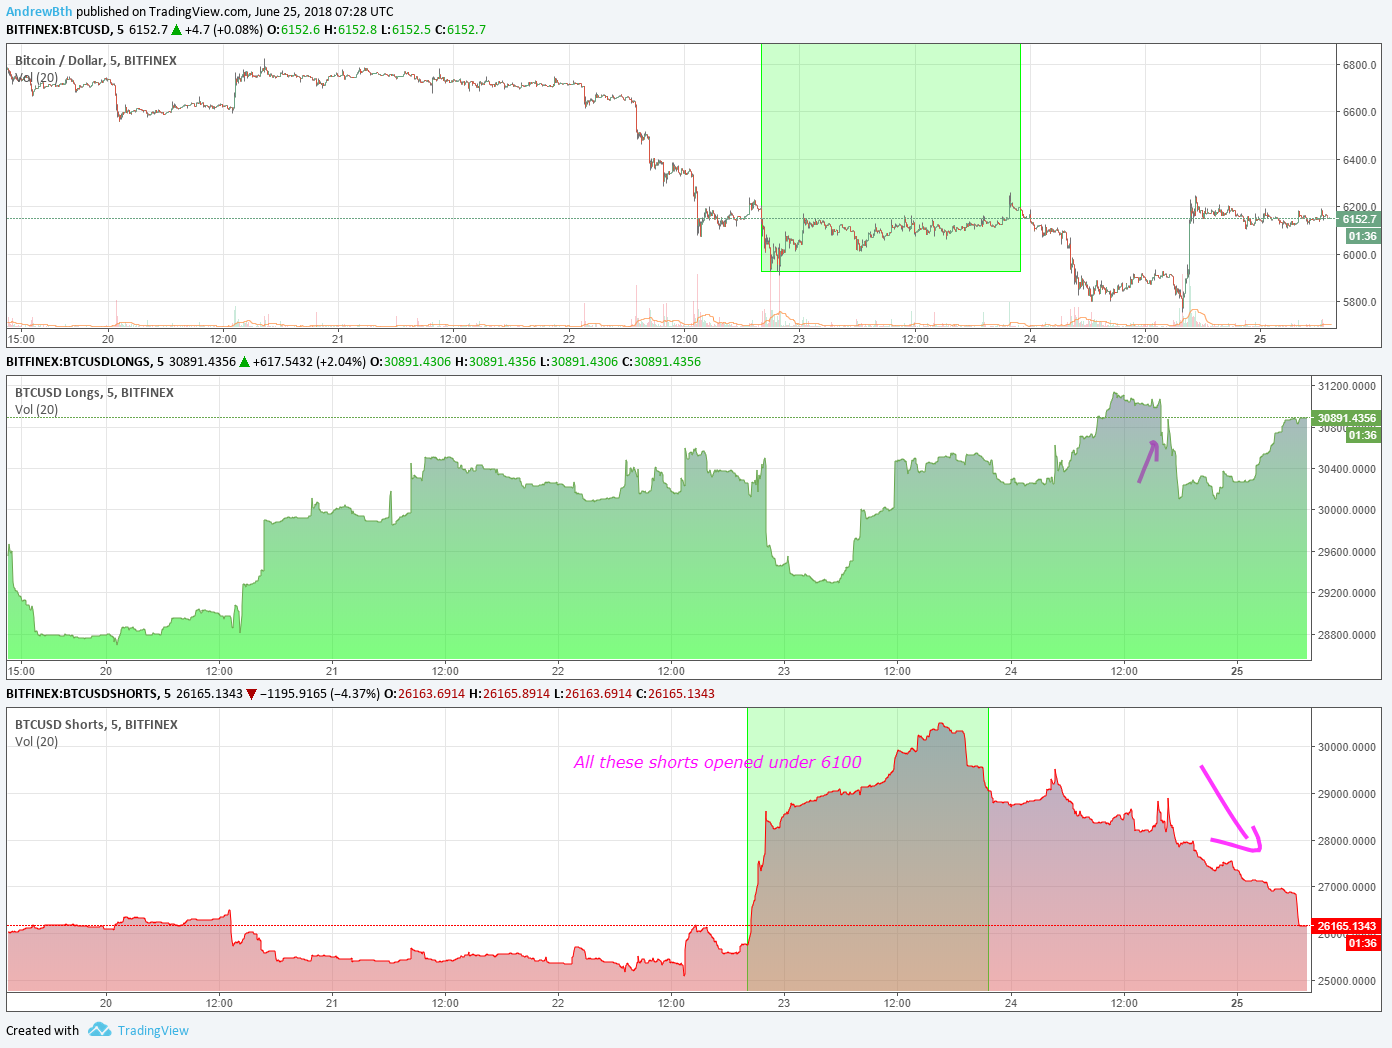Click the 6400.0 price axis label
The width and height of the screenshot is (1392, 1048).
point(1360,160)
